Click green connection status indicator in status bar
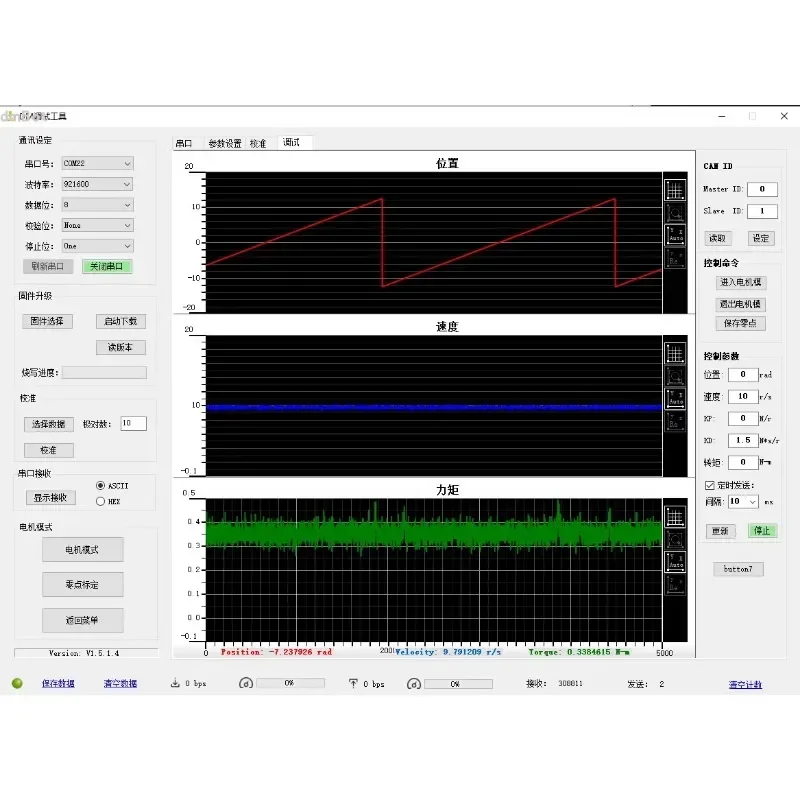Viewport: 800px width, 800px height. (17, 684)
